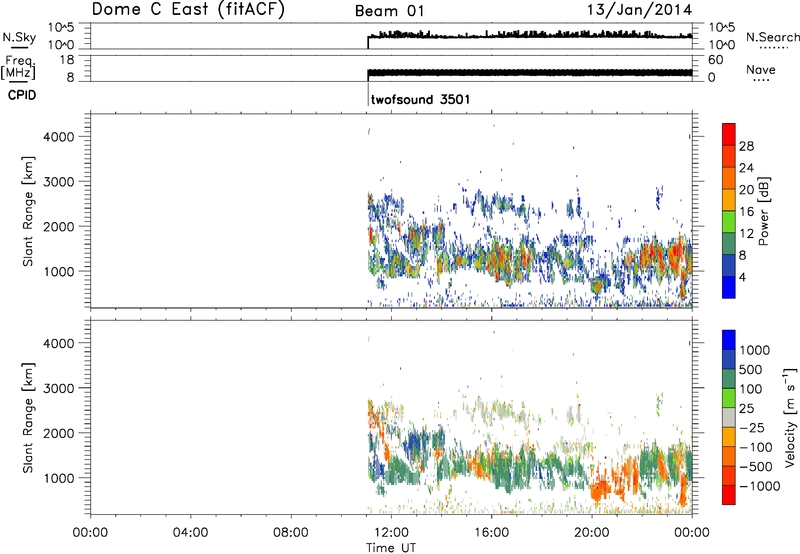
Task: Click the '-1000' velocity color bar value
Action: 759,486
